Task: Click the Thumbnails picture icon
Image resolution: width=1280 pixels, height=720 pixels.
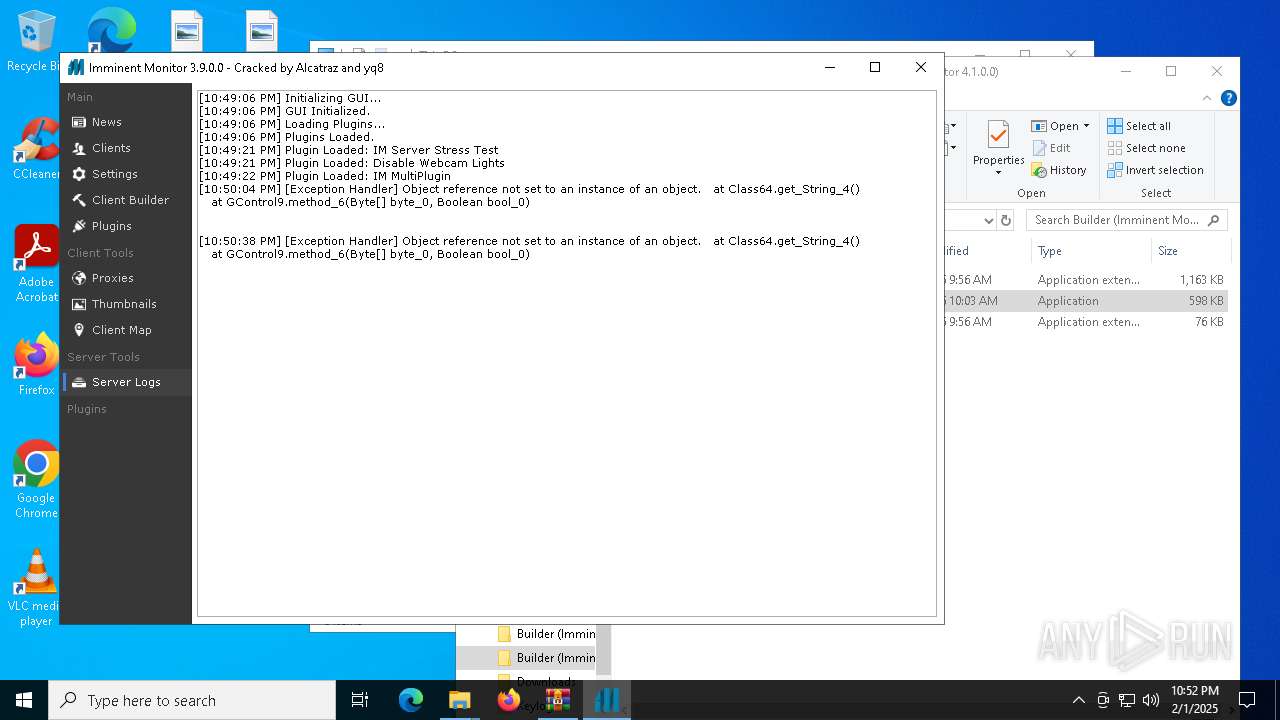Action: 79,304
